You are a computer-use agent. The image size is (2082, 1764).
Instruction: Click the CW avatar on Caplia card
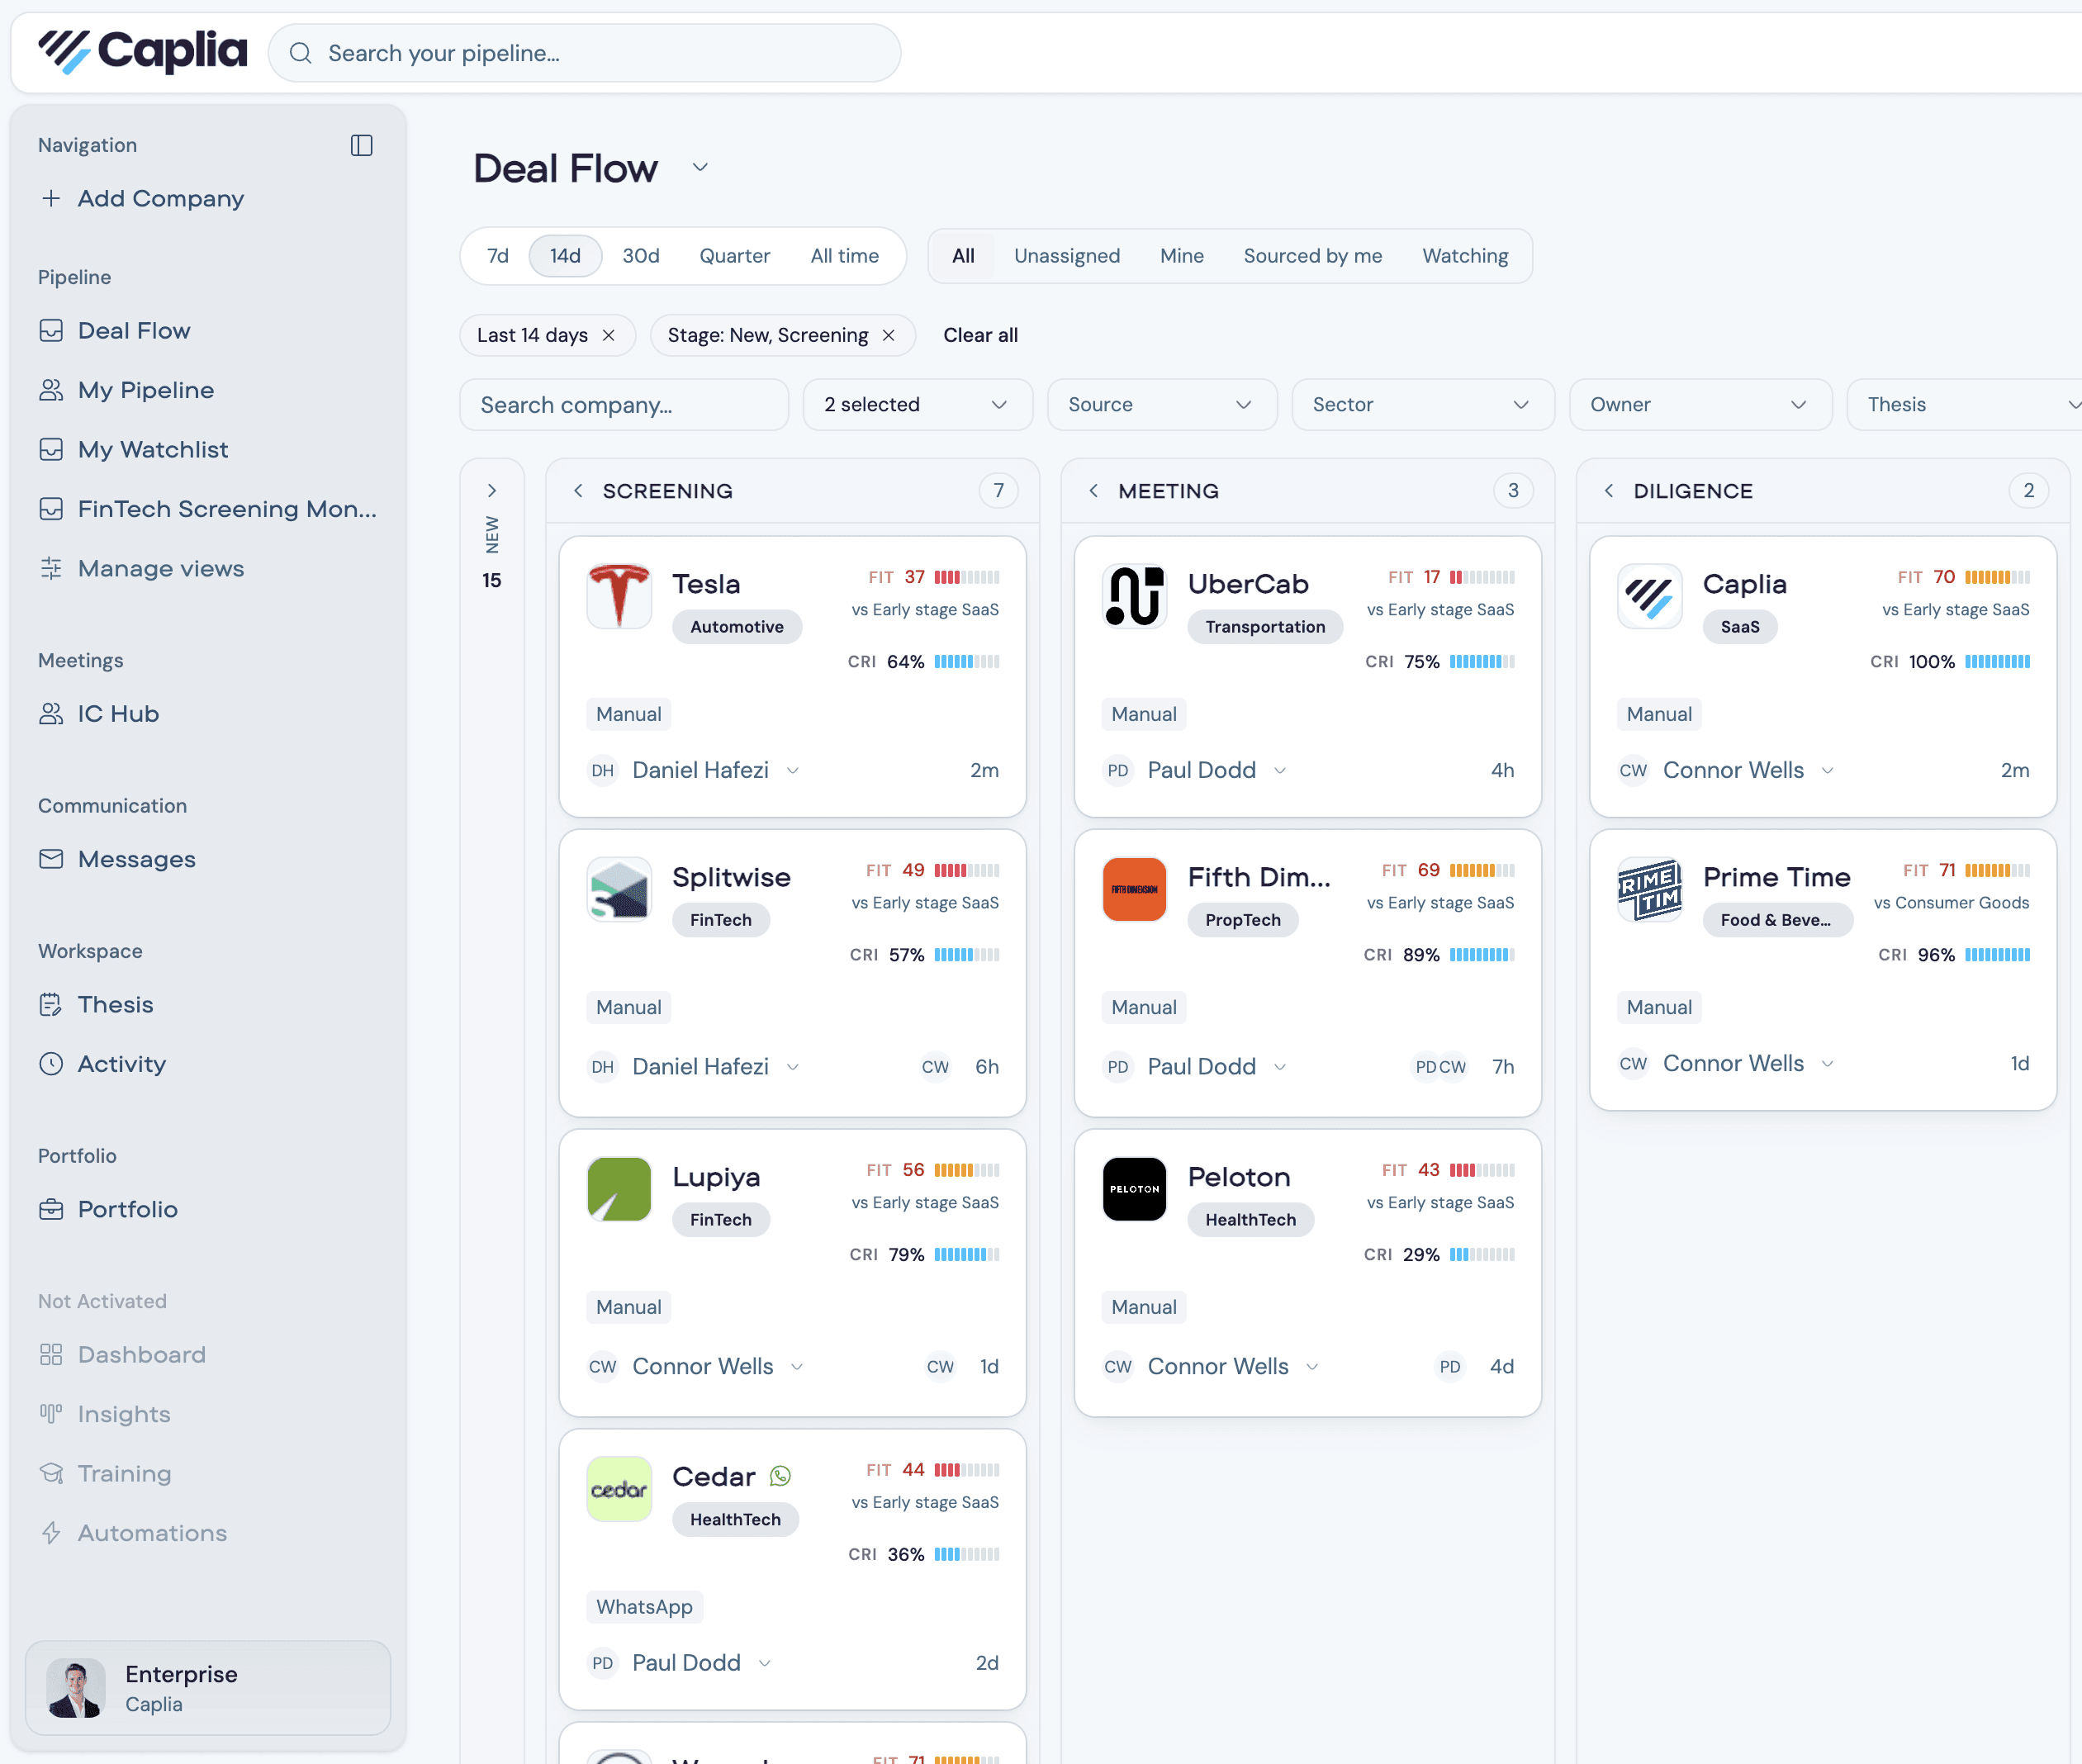click(x=1633, y=771)
